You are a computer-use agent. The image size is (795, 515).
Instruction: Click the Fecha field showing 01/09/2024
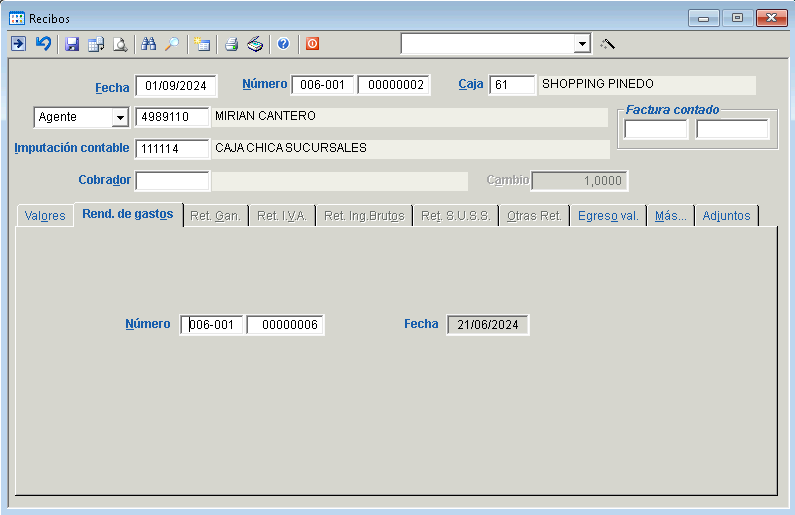176,86
